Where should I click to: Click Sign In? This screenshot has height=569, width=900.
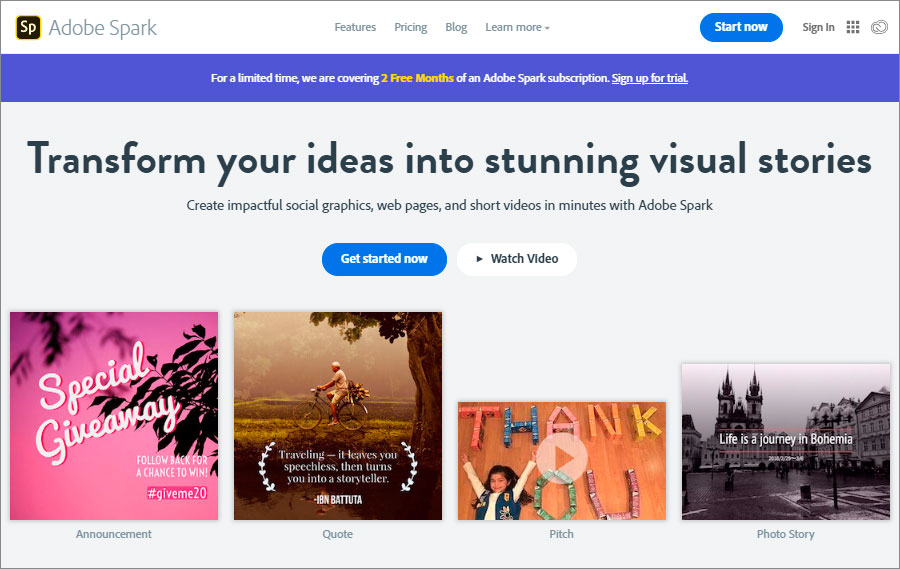818,27
